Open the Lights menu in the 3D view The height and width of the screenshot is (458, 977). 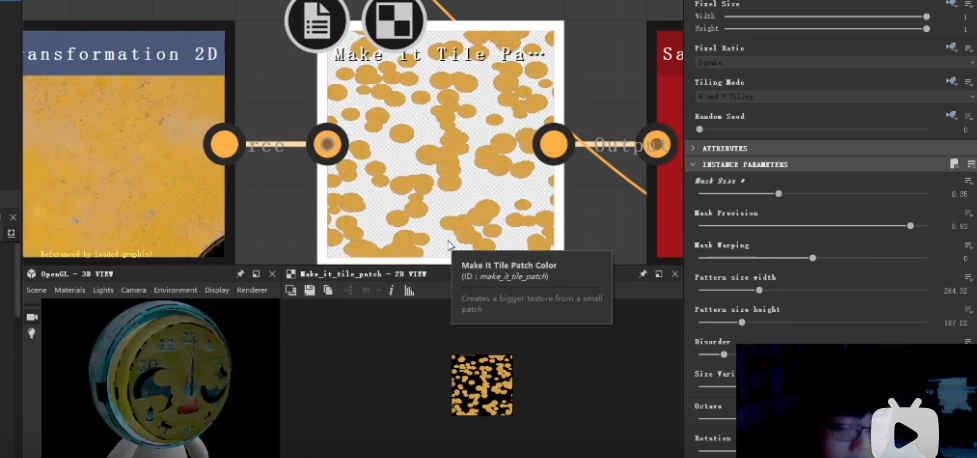pos(103,290)
